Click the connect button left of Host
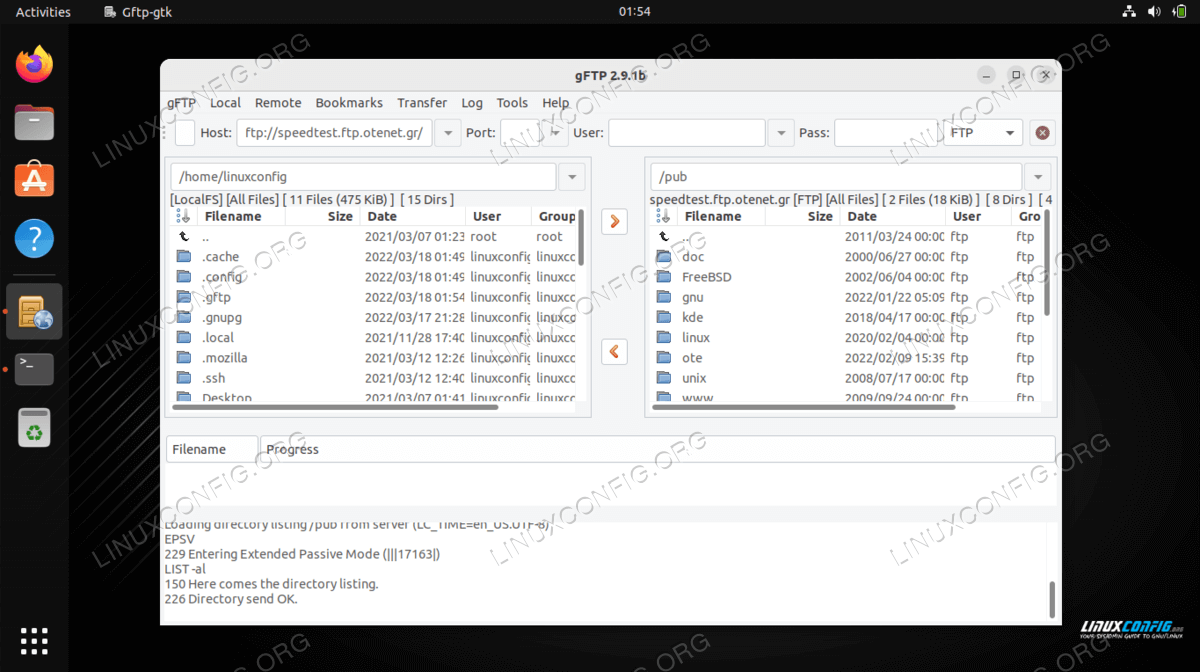This screenshot has height=672, width=1200. 185,132
